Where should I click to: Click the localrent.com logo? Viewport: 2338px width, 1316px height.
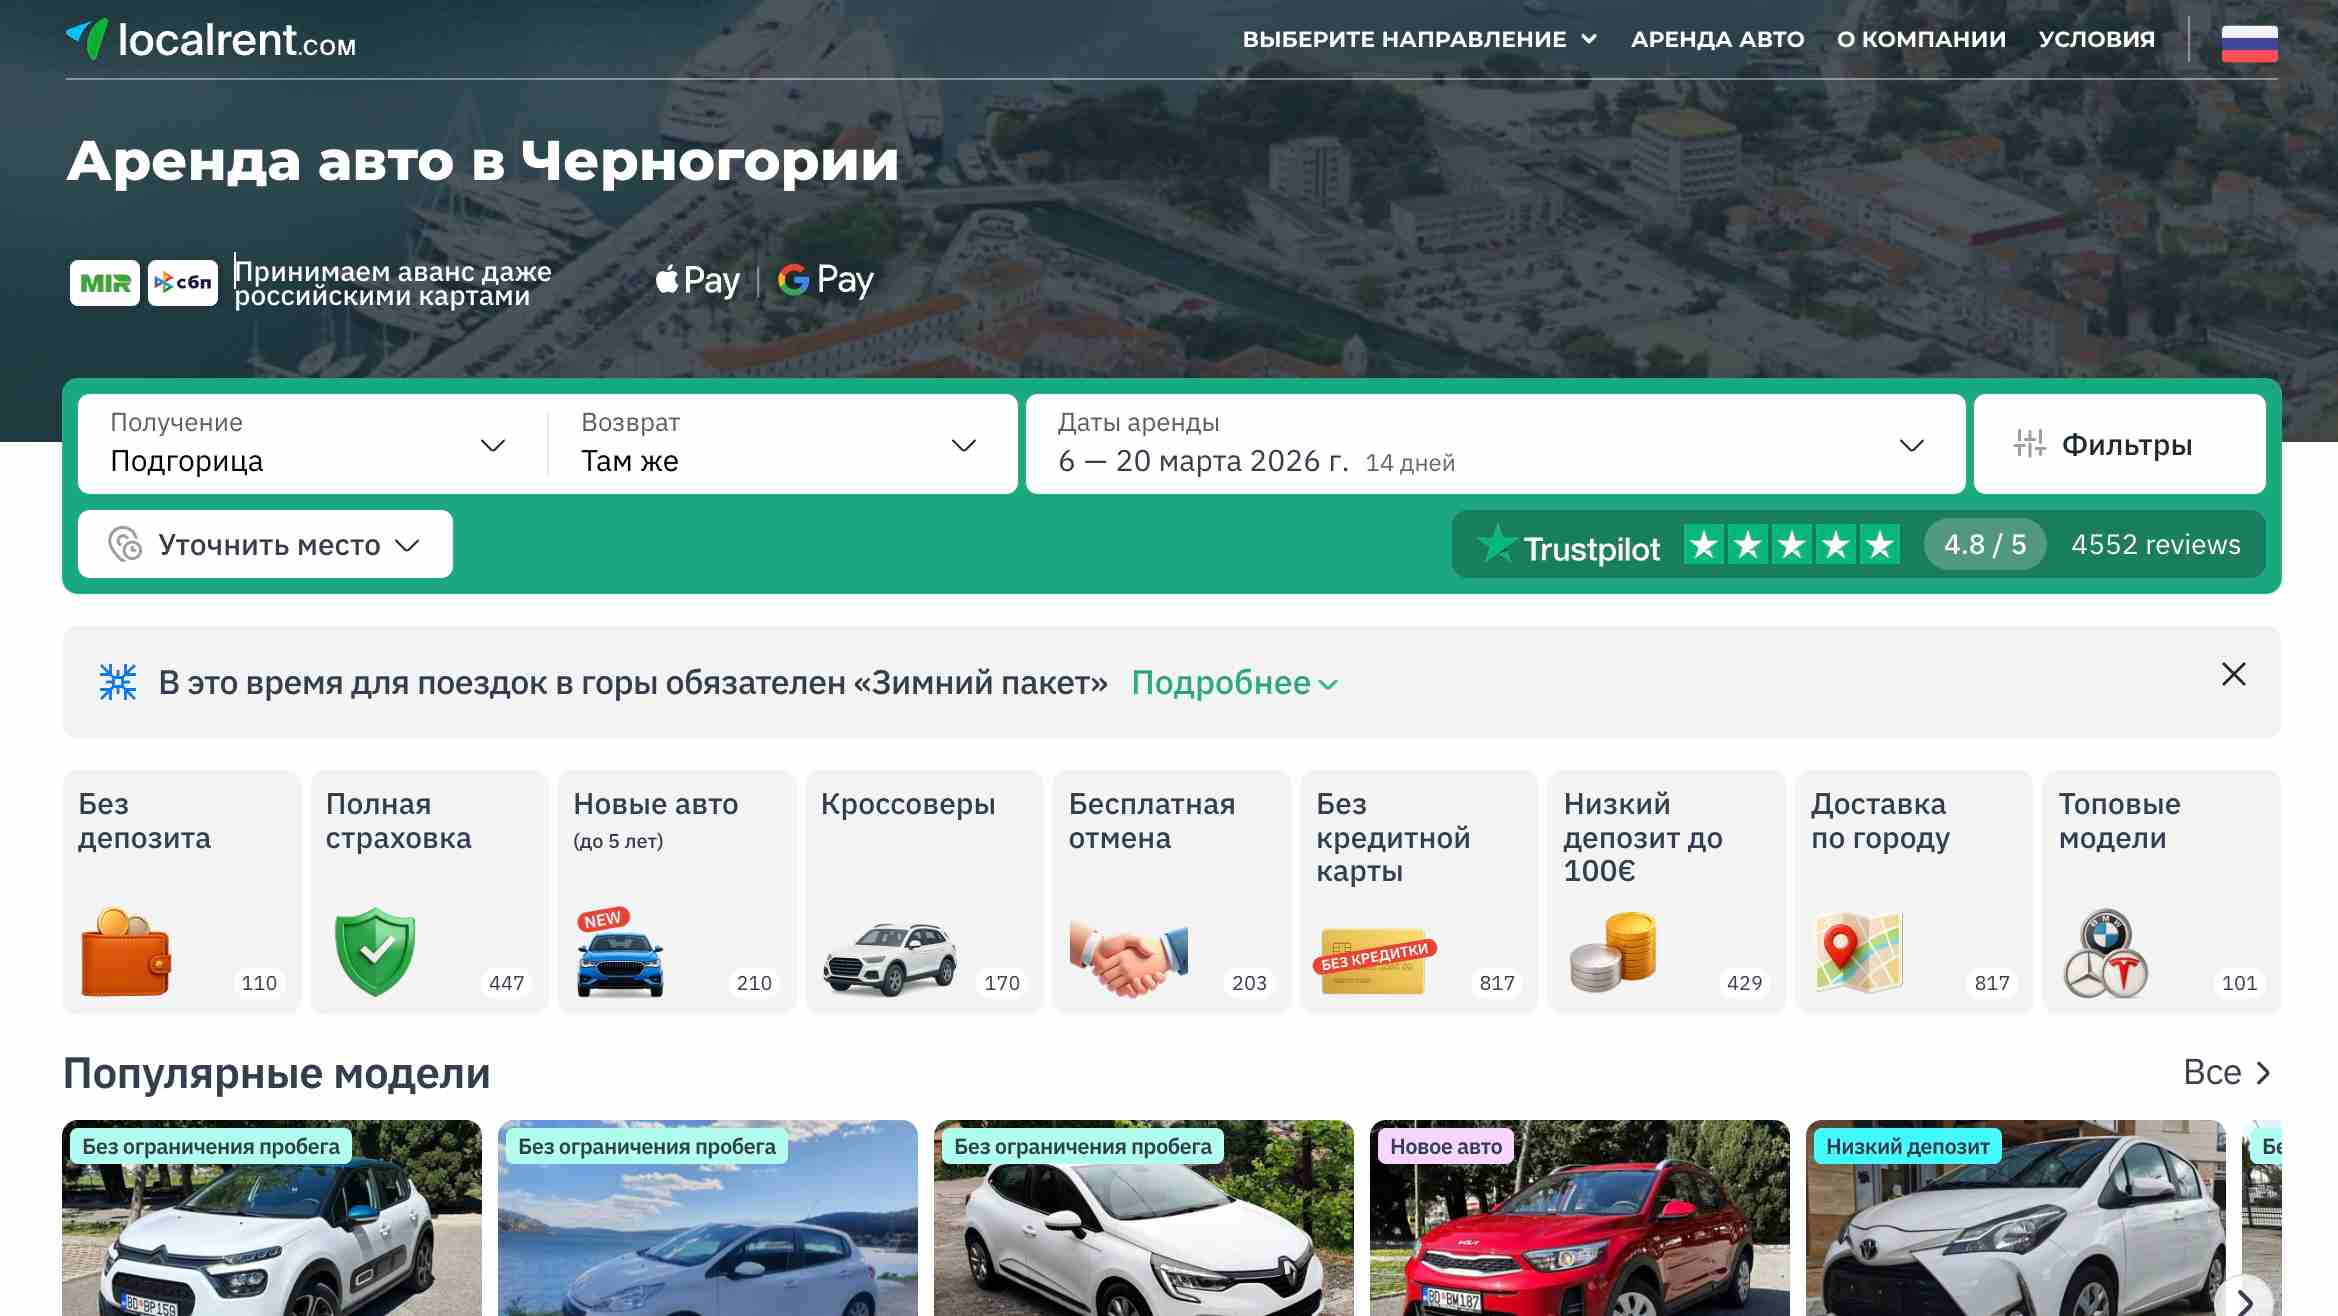click(211, 40)
